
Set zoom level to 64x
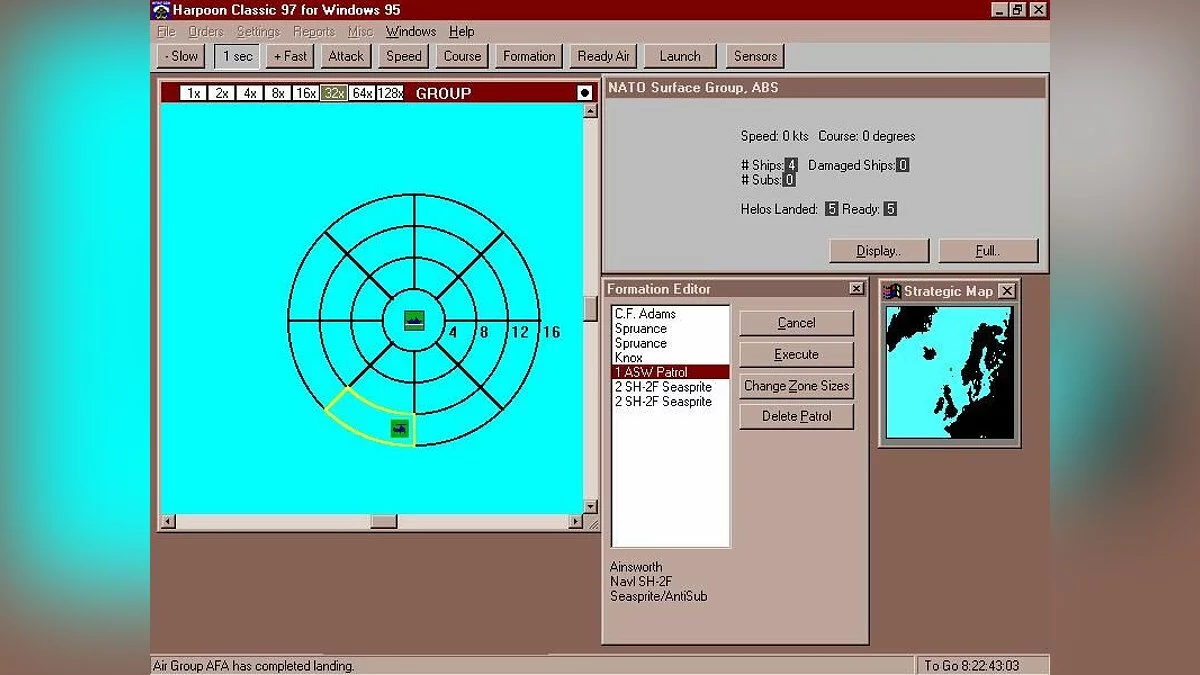pyautogui.click(x=362, y=93)
